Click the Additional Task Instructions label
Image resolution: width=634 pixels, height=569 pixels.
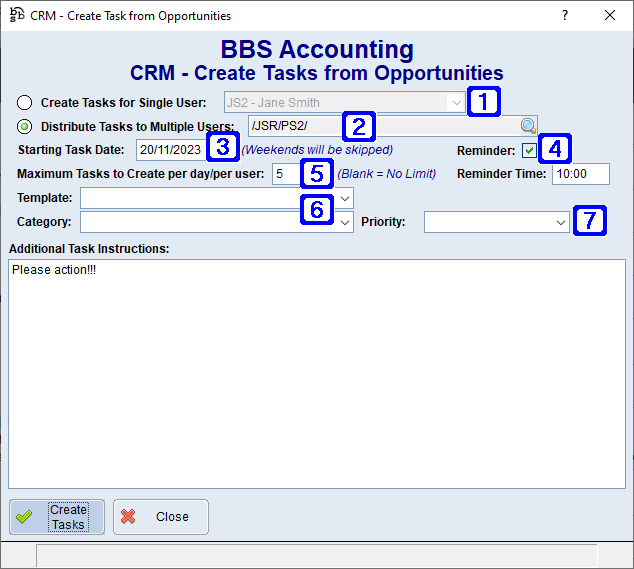coord(89,249)
